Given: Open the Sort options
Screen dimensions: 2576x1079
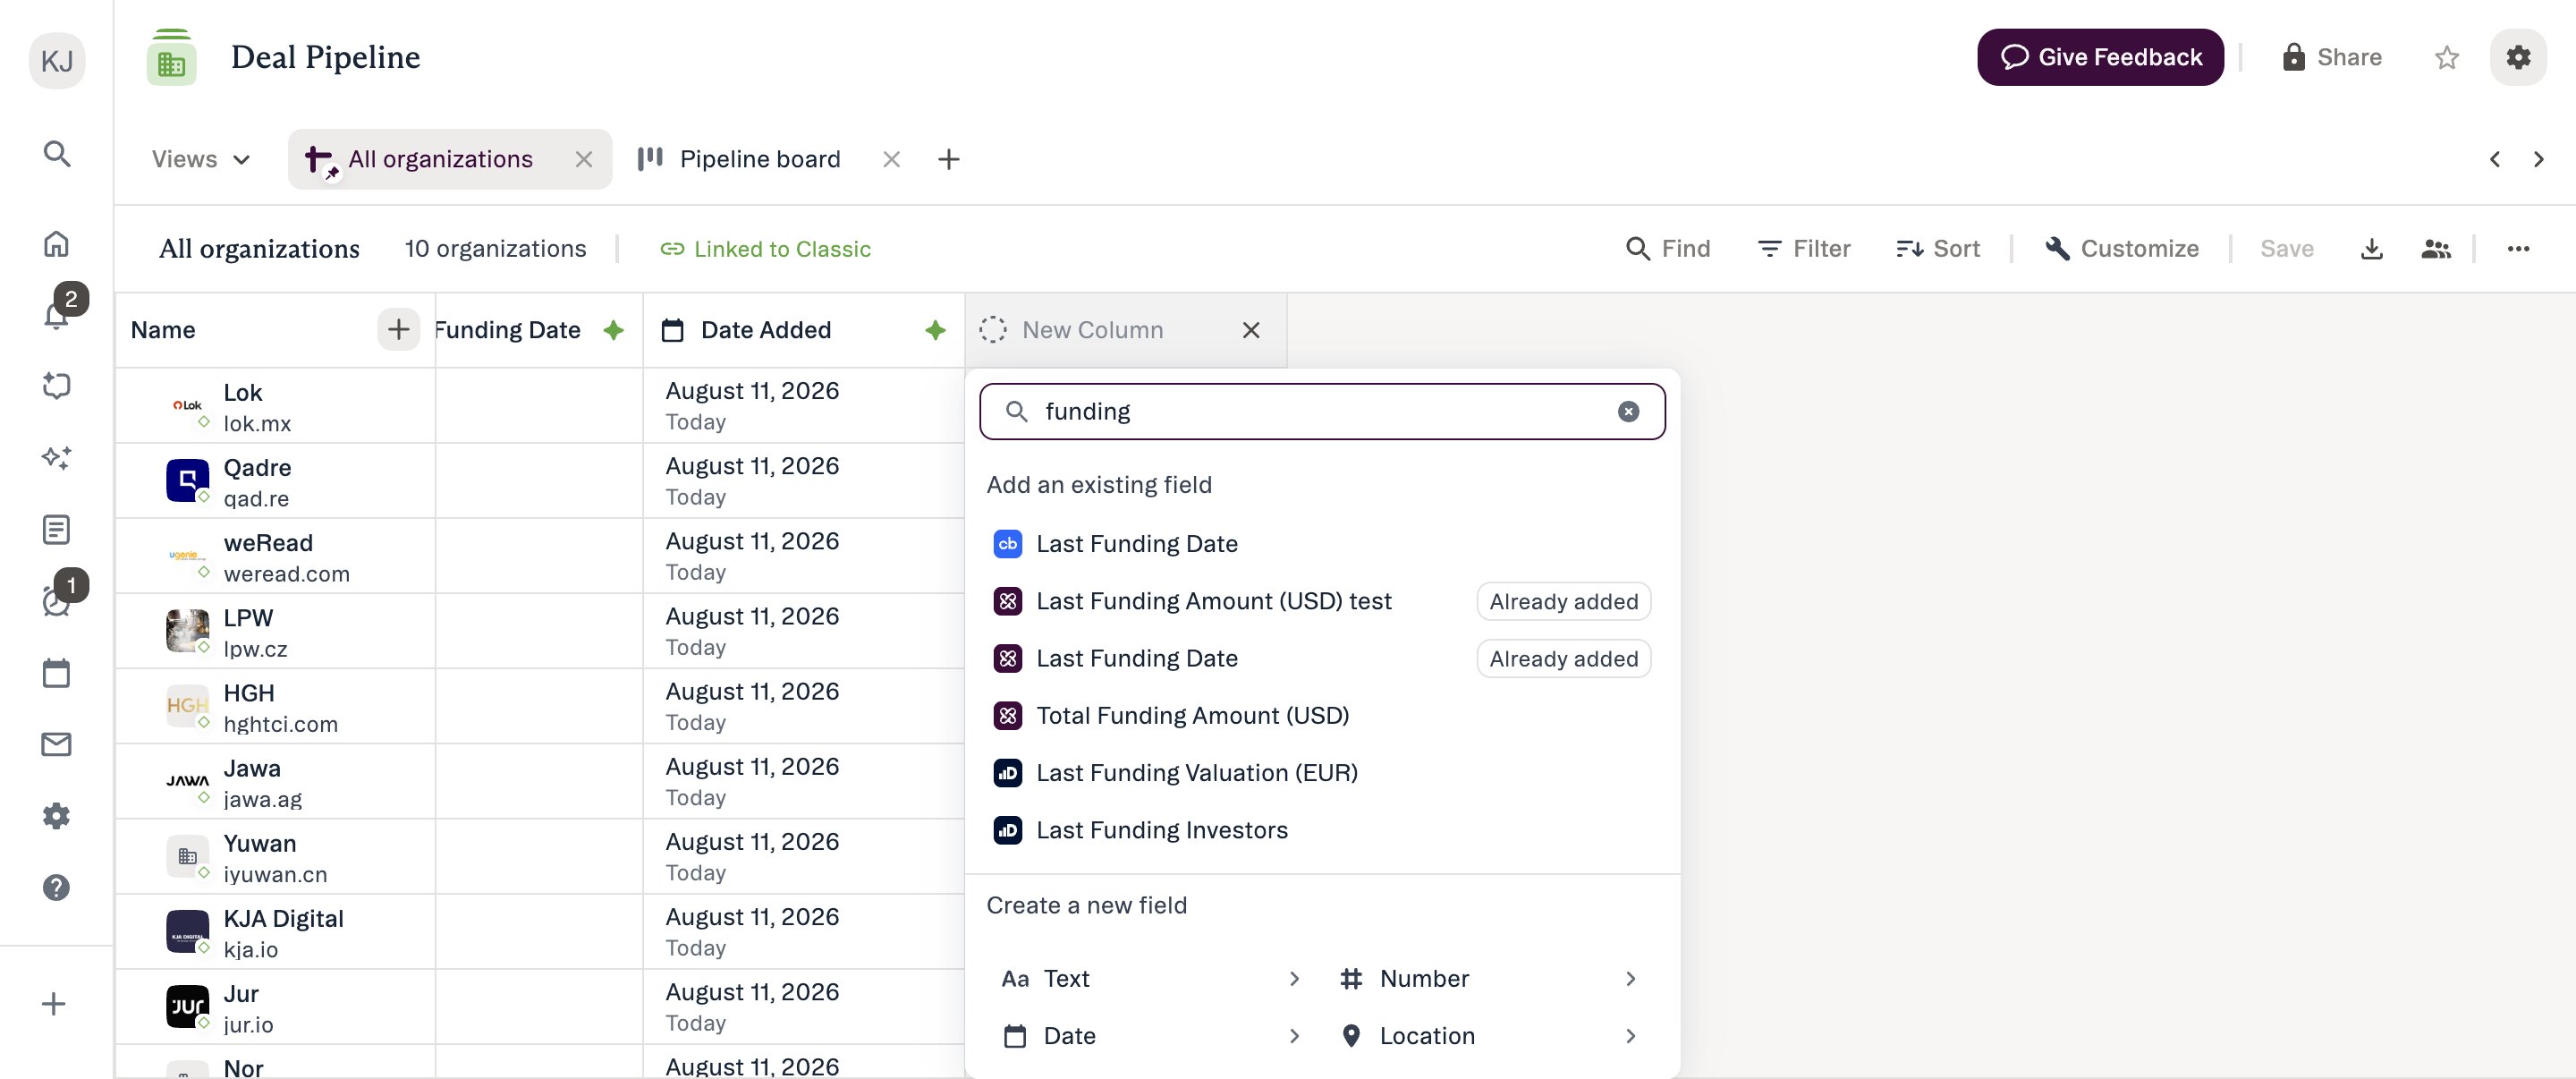Looking at the screenshot, I should pos(1937,249).
